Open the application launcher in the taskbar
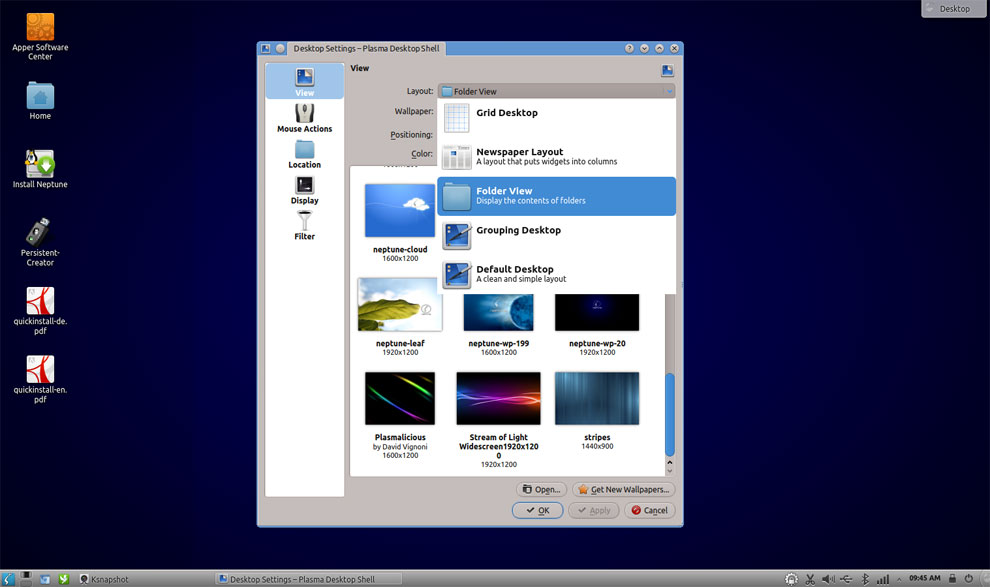This screenshot has width=990, height=587. click(8, 579)
